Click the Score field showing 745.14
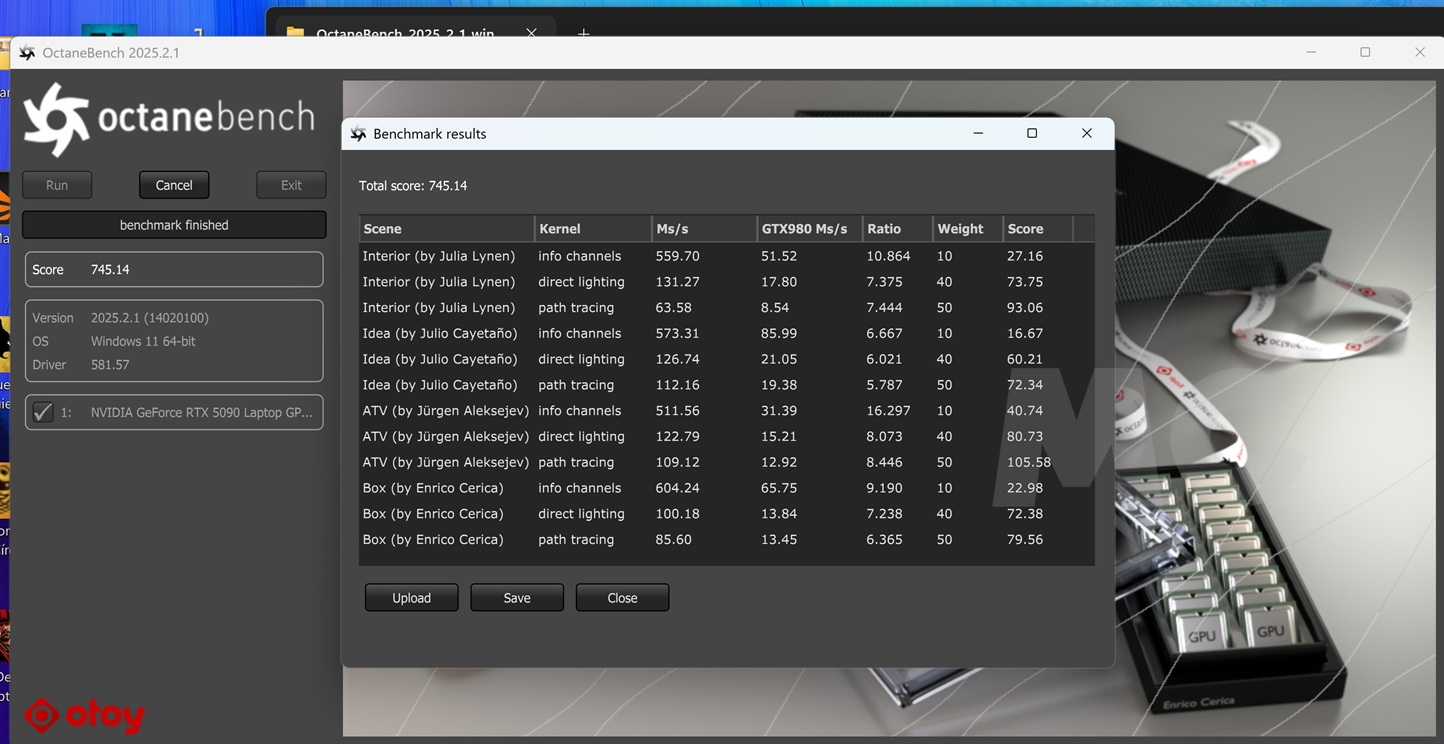The width and height of the screenshot is (1444, 744). click(x=173, y=269)
